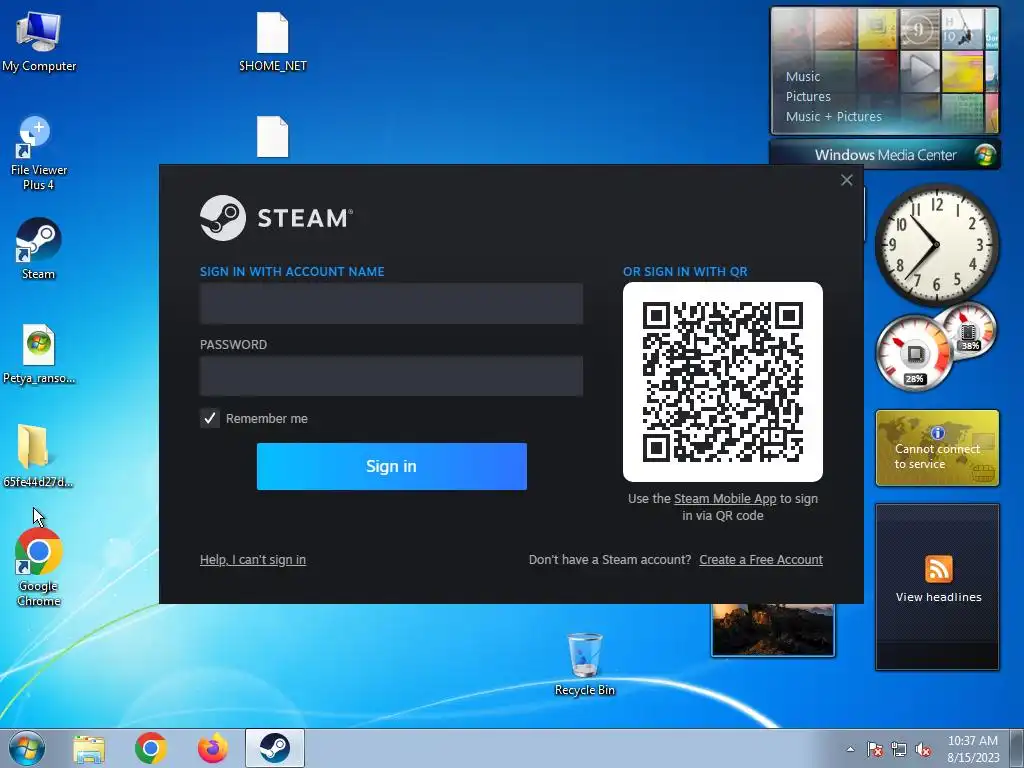Image resolution: width=1024 pixels, height=768 pixels.
Task: Open Windows Explorer from taskbar
Action: coord(89,748)
